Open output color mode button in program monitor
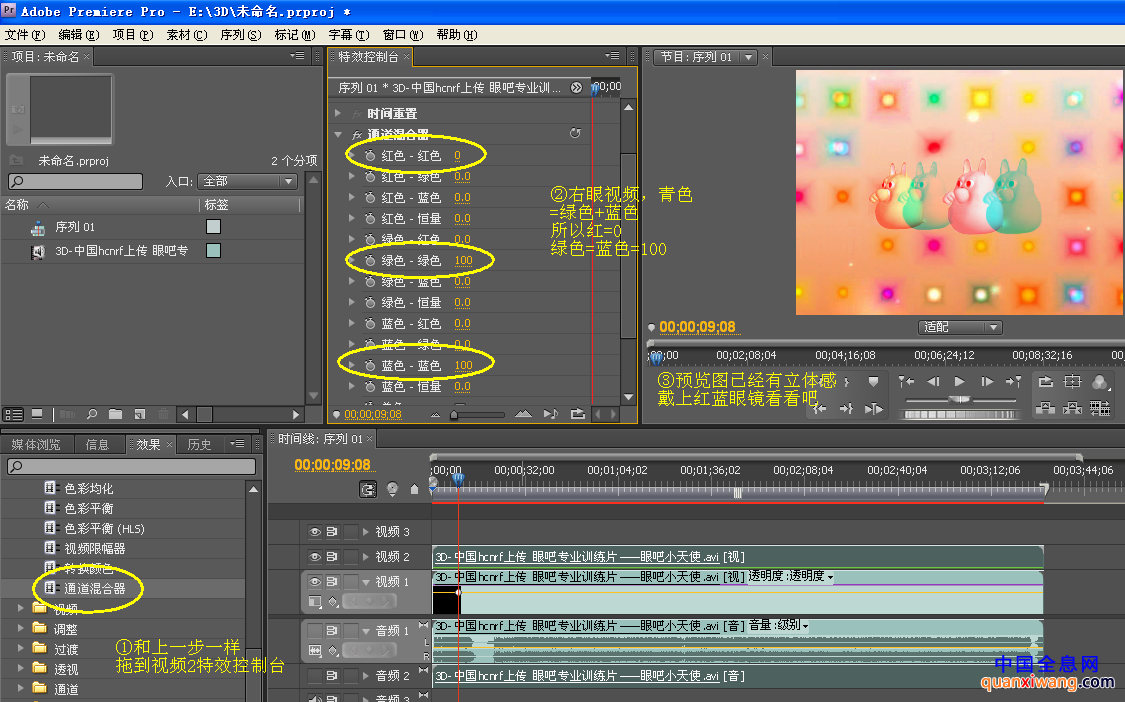Image resolution: width=1125 pixels, height=702 pixels. tap(1099, 383)
